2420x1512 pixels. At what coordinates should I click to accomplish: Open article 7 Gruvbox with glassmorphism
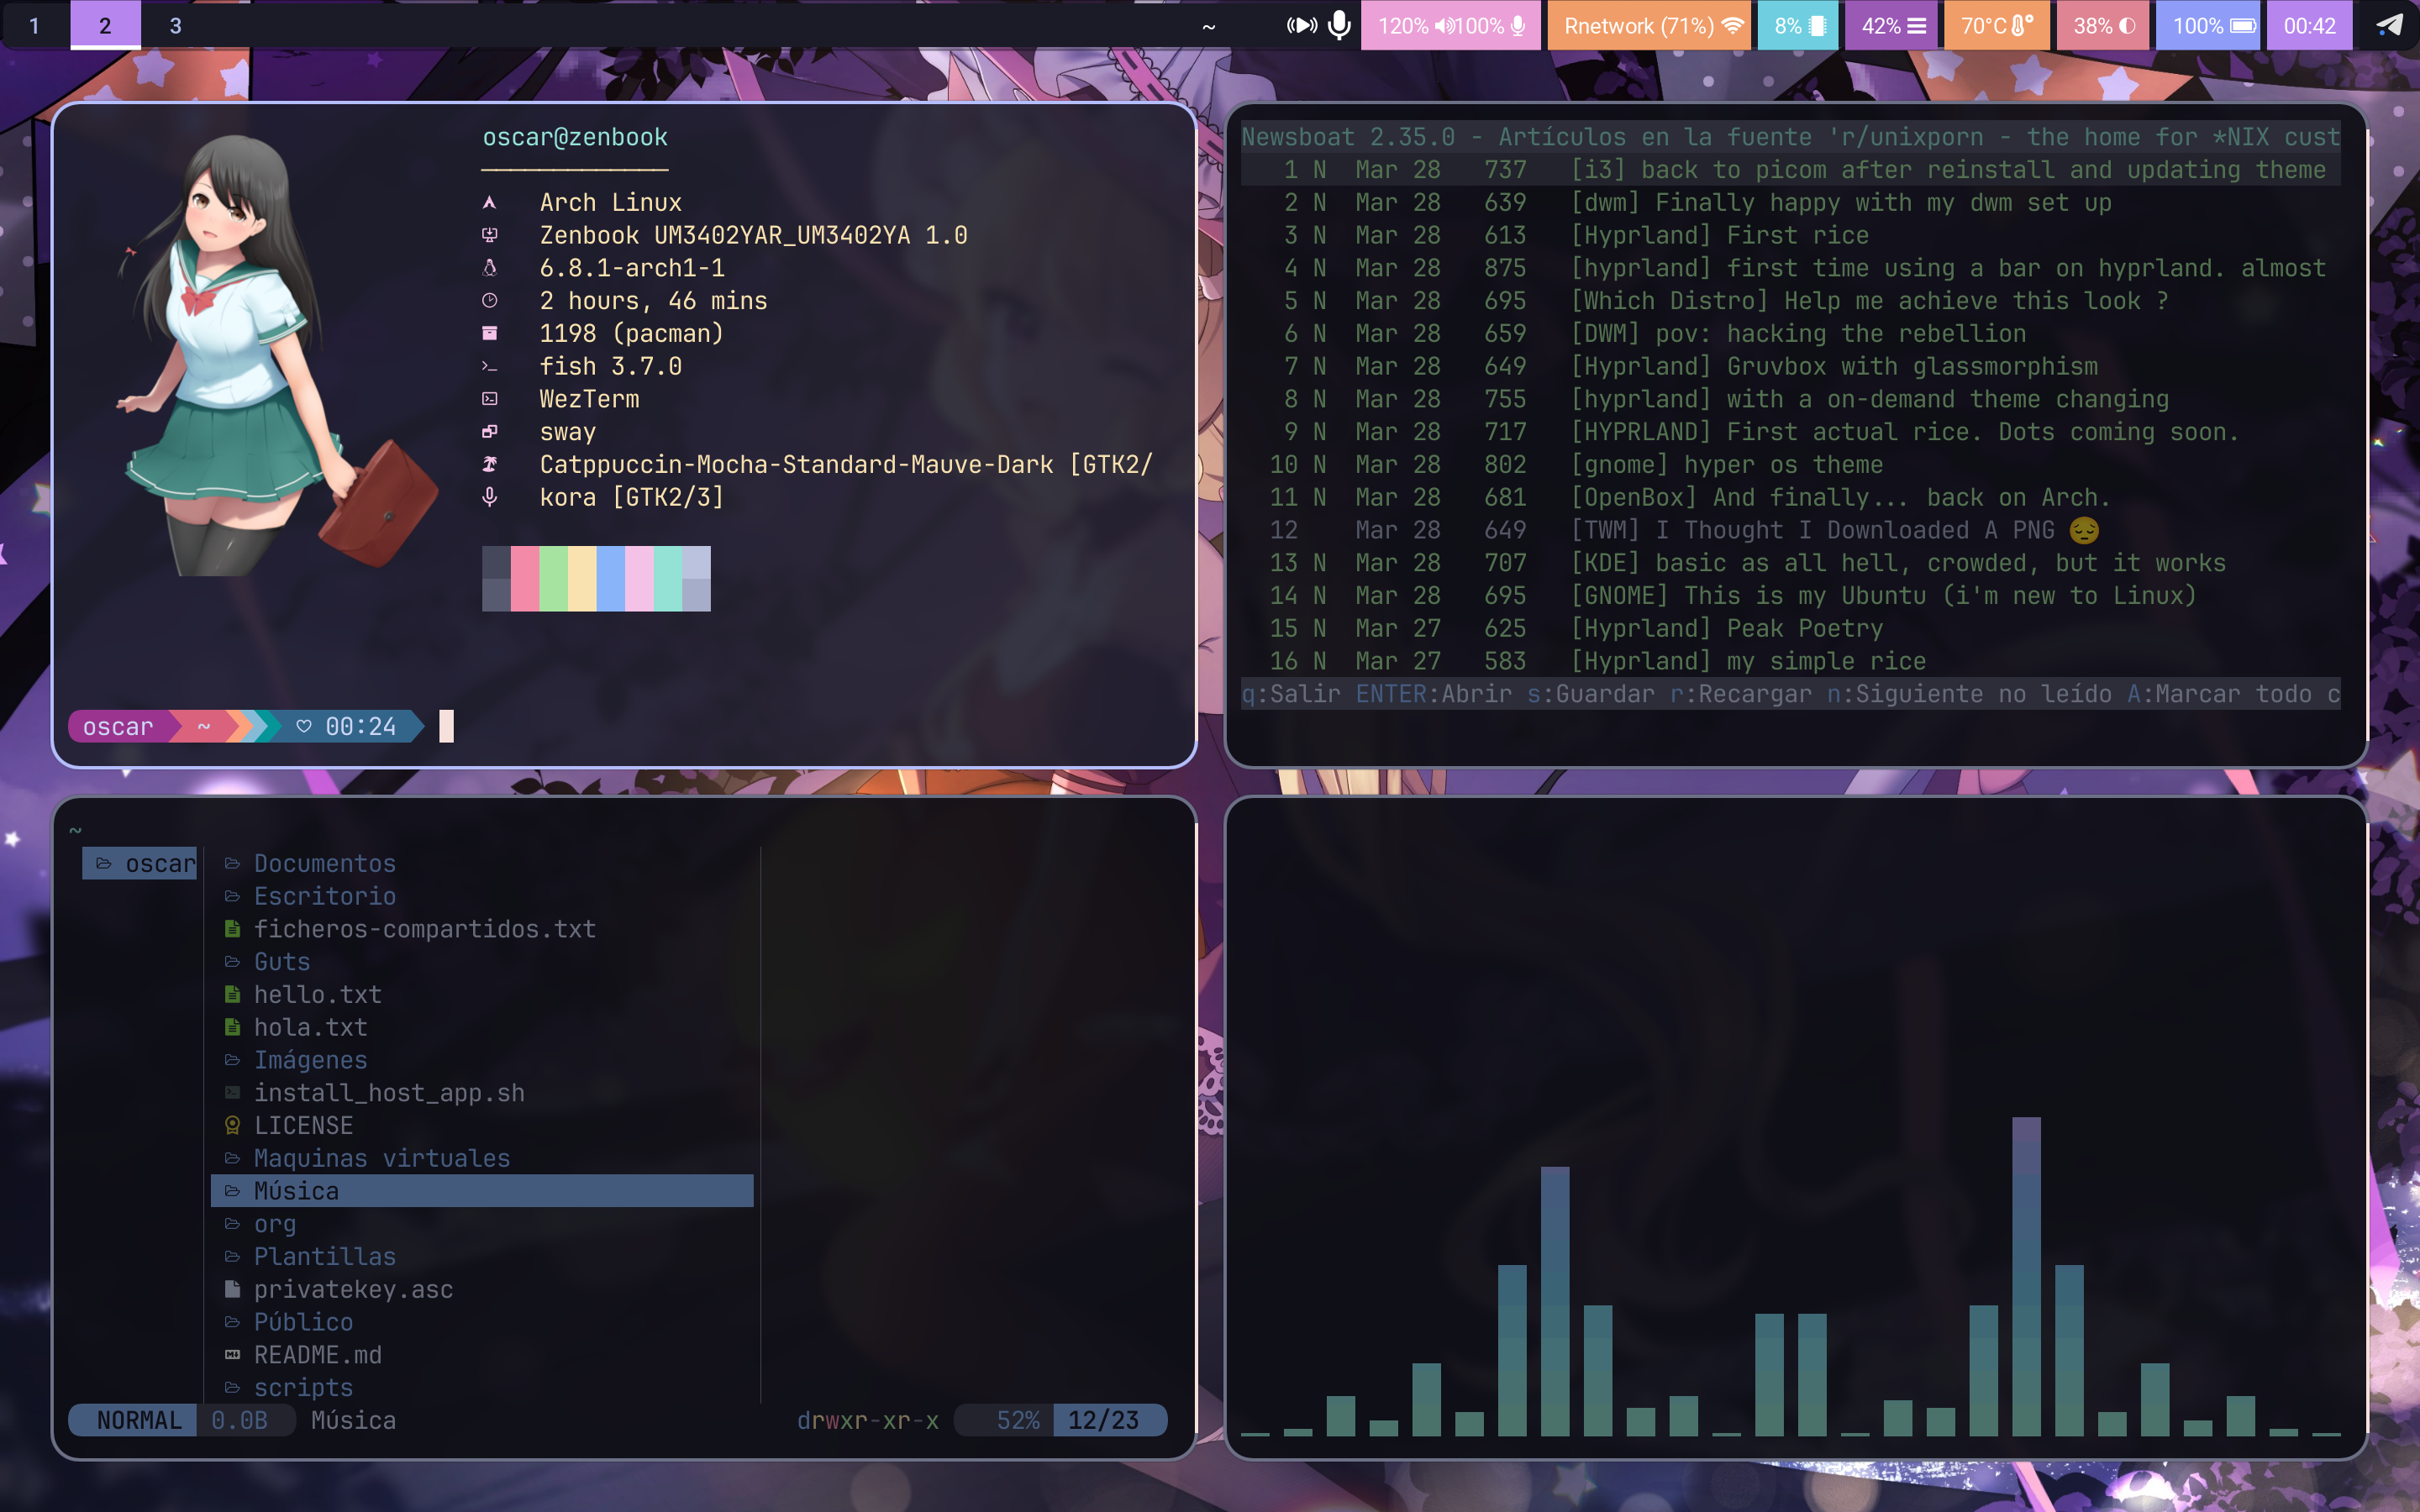pyautogui.click(x=1790, y=366)
